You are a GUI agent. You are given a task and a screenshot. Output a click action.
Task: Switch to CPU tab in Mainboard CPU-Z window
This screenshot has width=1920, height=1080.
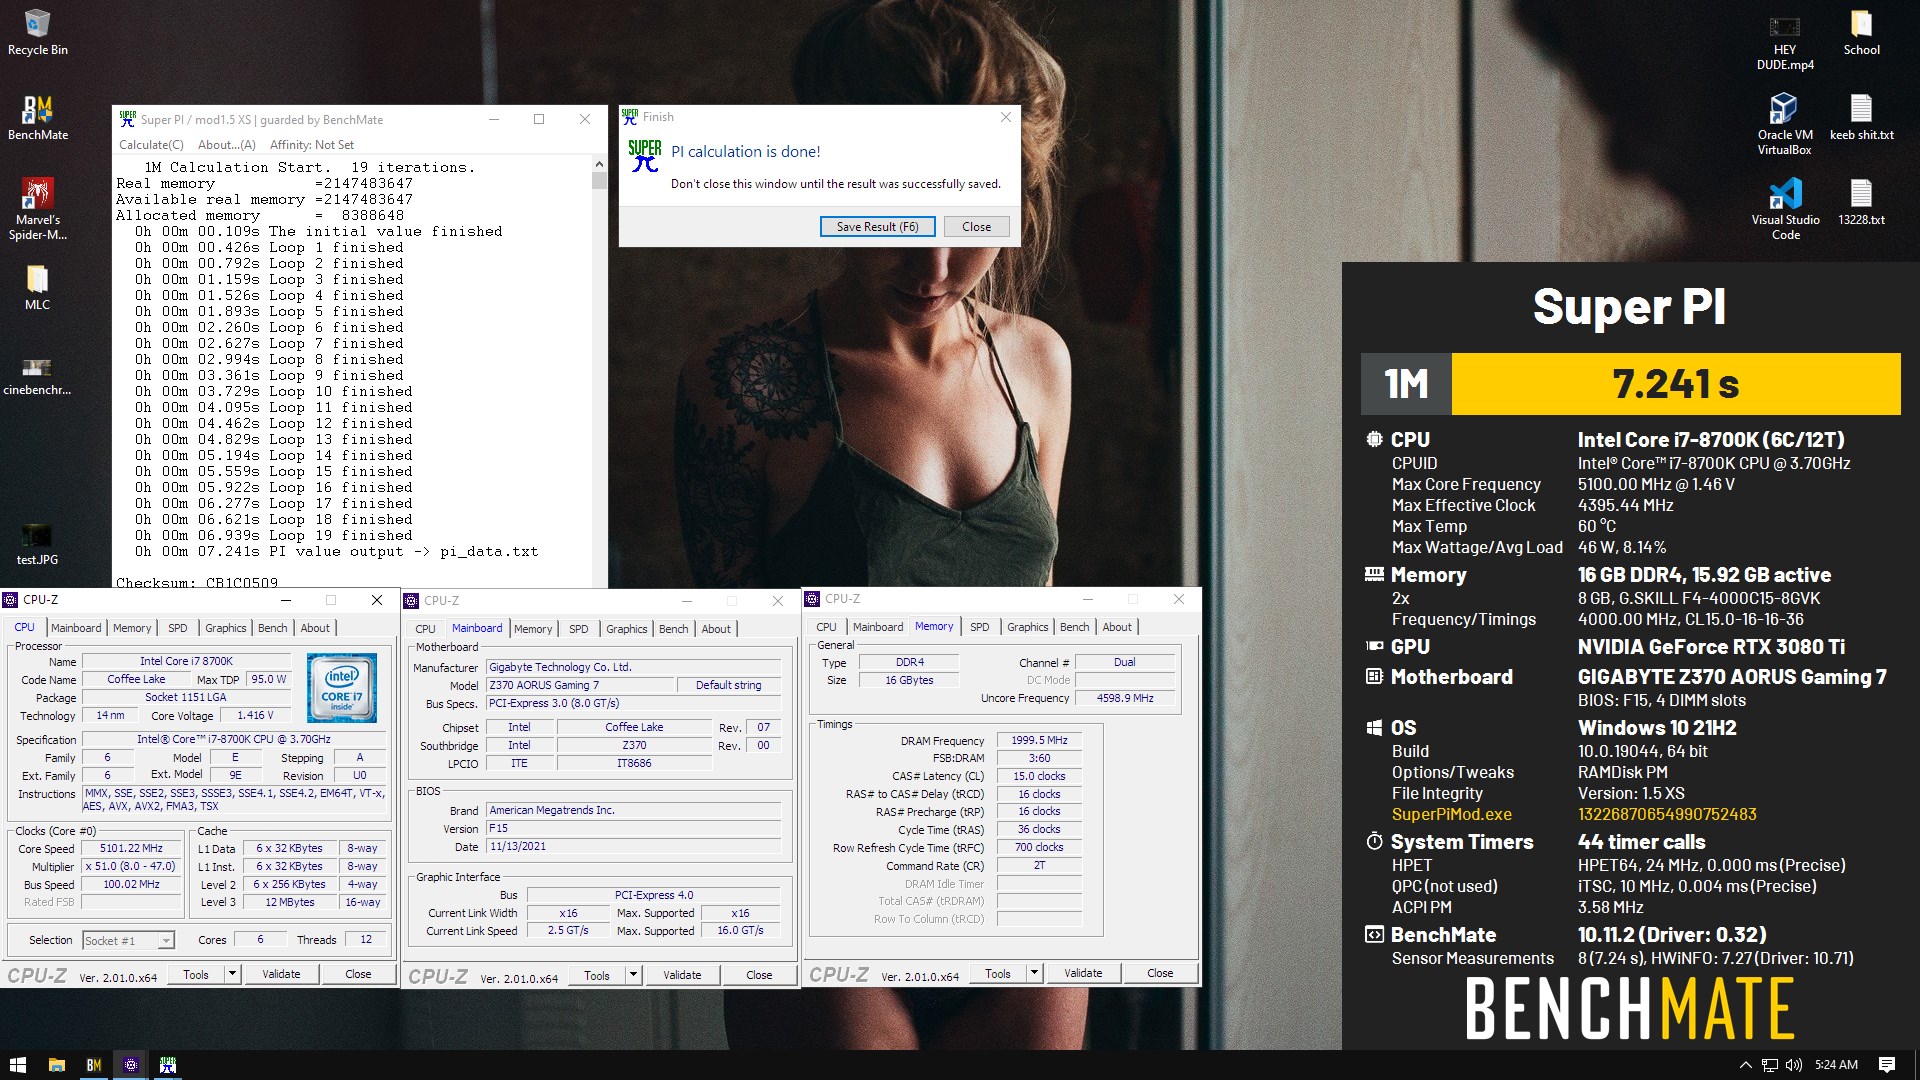(x=425, y=629)
